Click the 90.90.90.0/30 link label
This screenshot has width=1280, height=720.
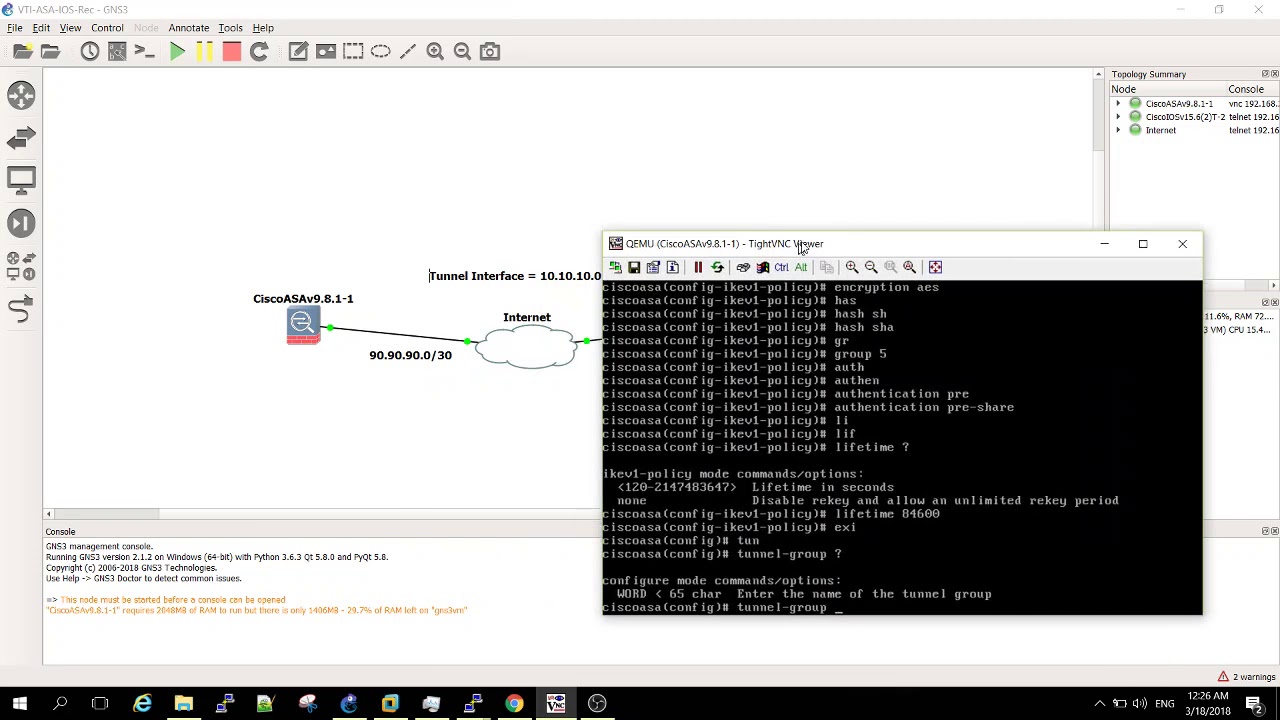click(410, 355)
